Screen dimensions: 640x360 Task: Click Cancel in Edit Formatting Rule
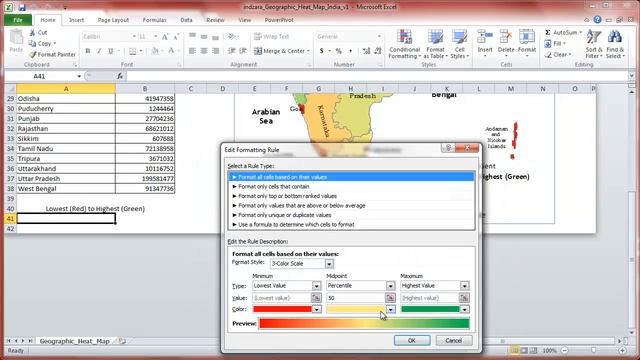(453, 340)
